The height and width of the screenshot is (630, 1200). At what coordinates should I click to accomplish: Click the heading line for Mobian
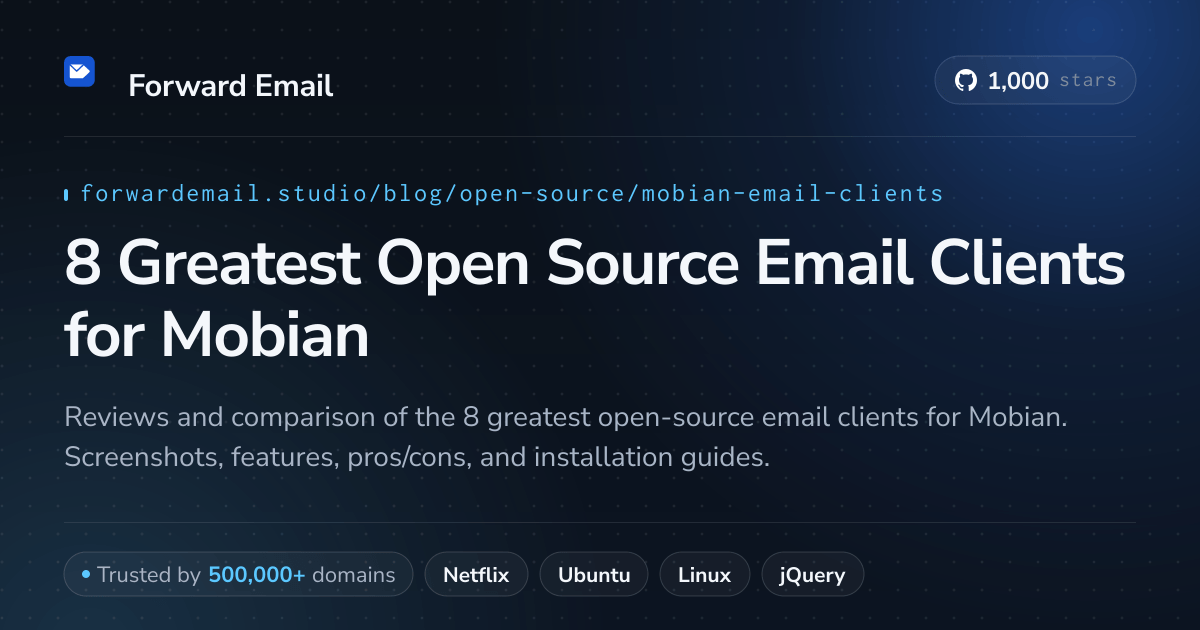click(x=217, y=335)
